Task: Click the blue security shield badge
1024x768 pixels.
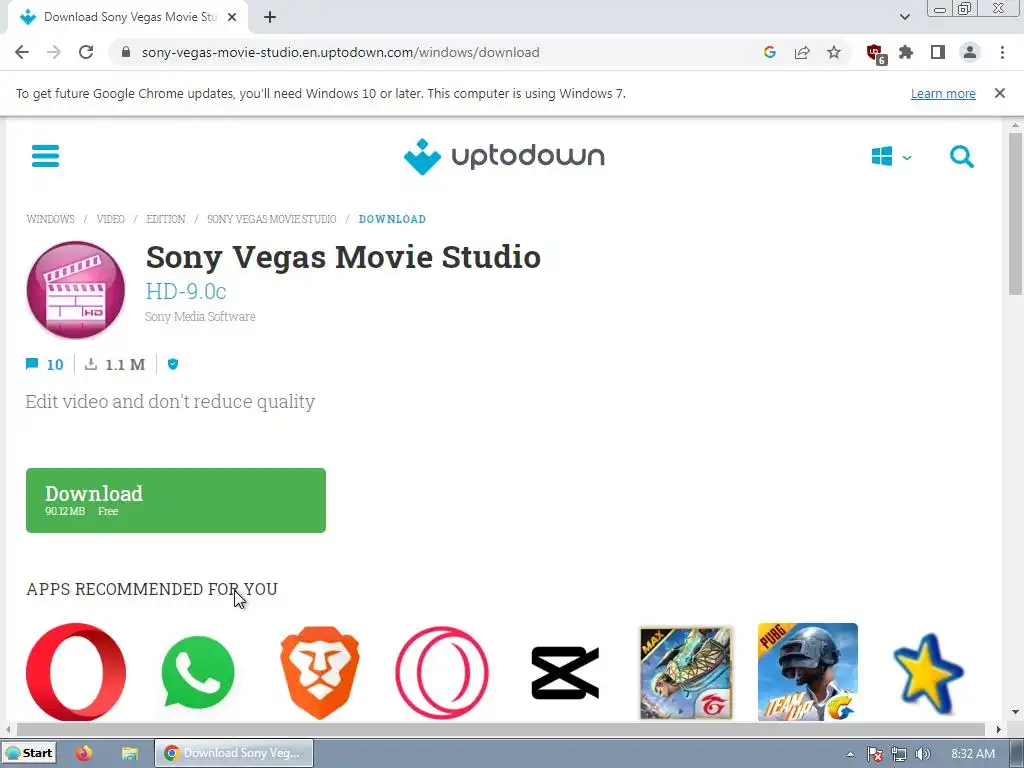Action: point(173,364)
